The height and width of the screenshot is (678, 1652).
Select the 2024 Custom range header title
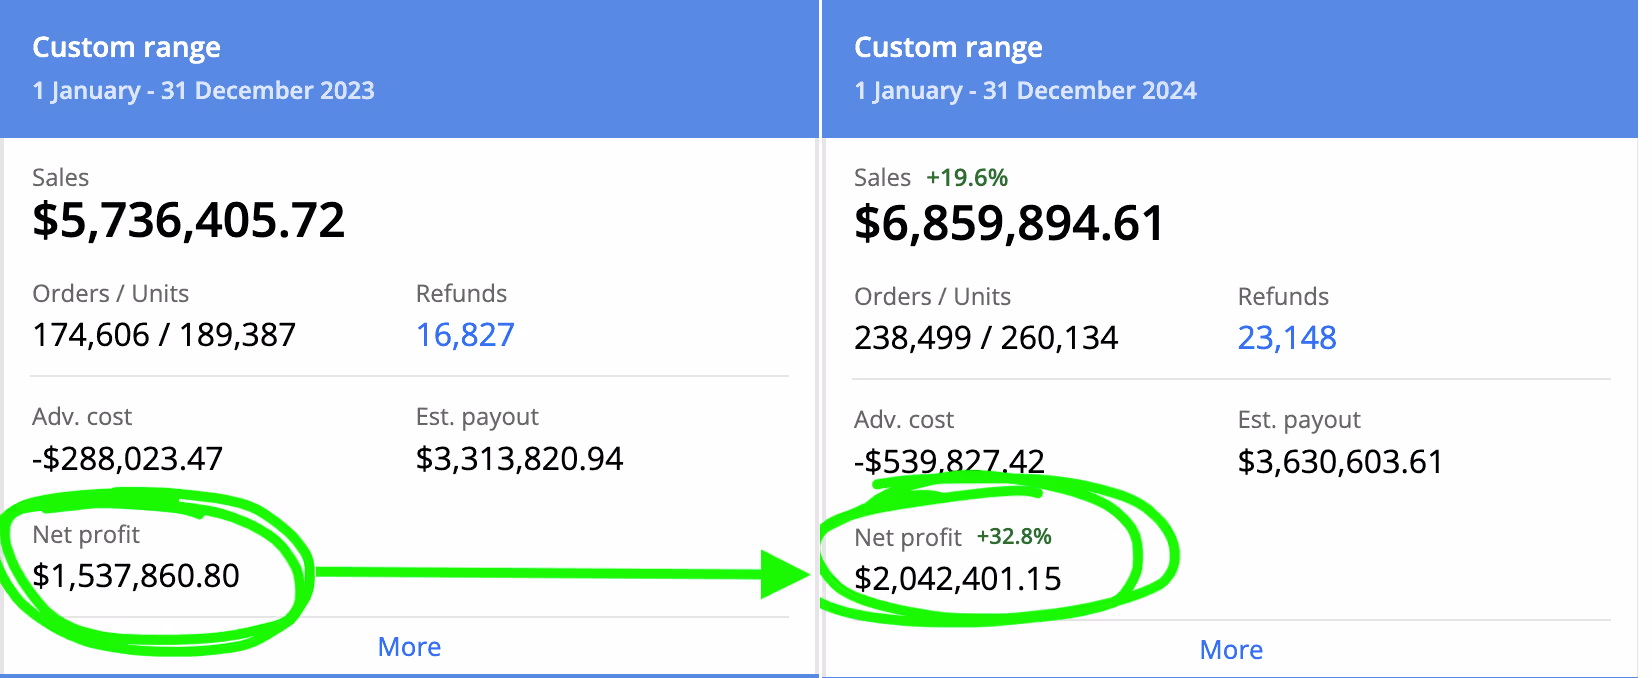(948, 47)
